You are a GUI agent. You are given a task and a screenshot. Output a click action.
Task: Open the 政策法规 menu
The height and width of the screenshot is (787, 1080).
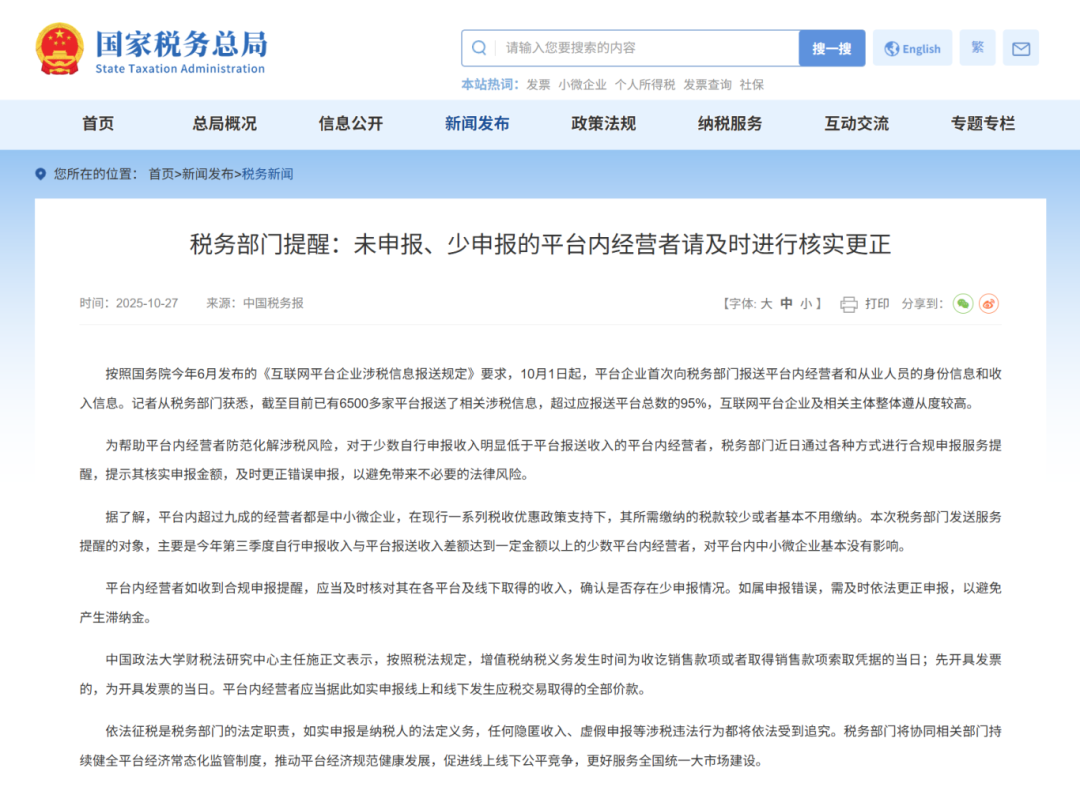click(x=601, y=124)
